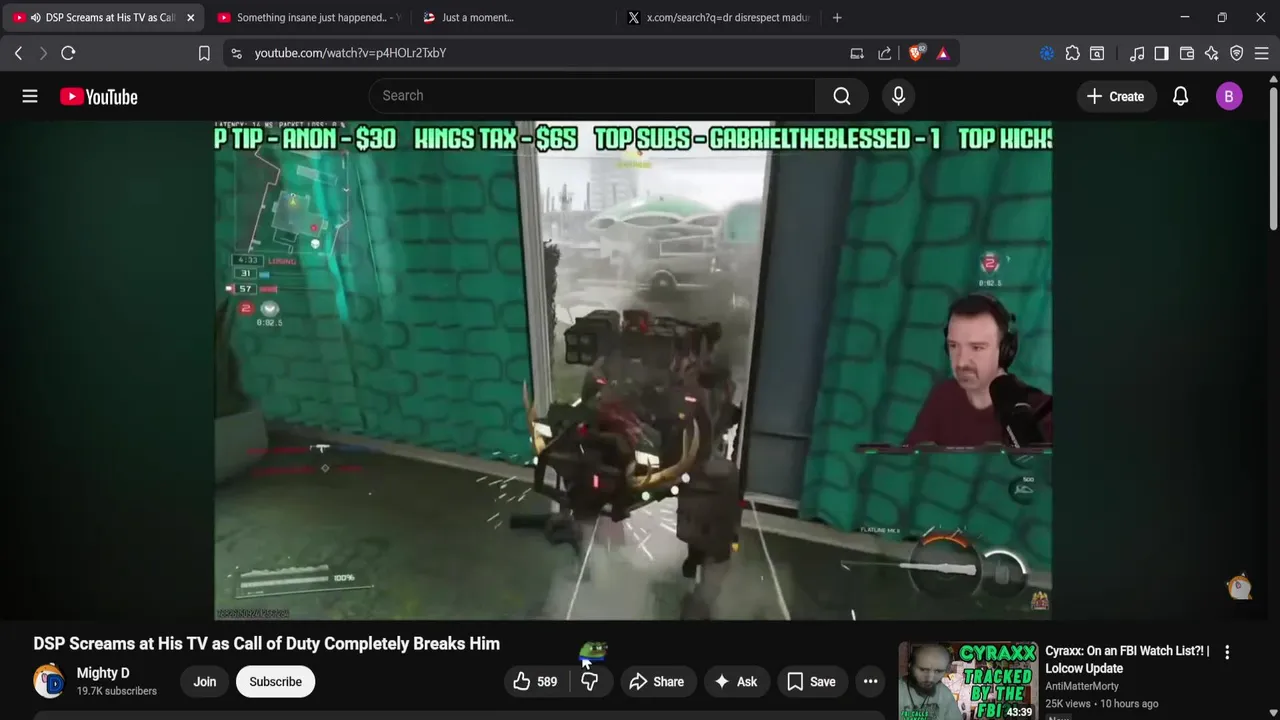1280x720 pixels.
Task: Go to YouTube home via logo
Action: [x=98, y=96]
